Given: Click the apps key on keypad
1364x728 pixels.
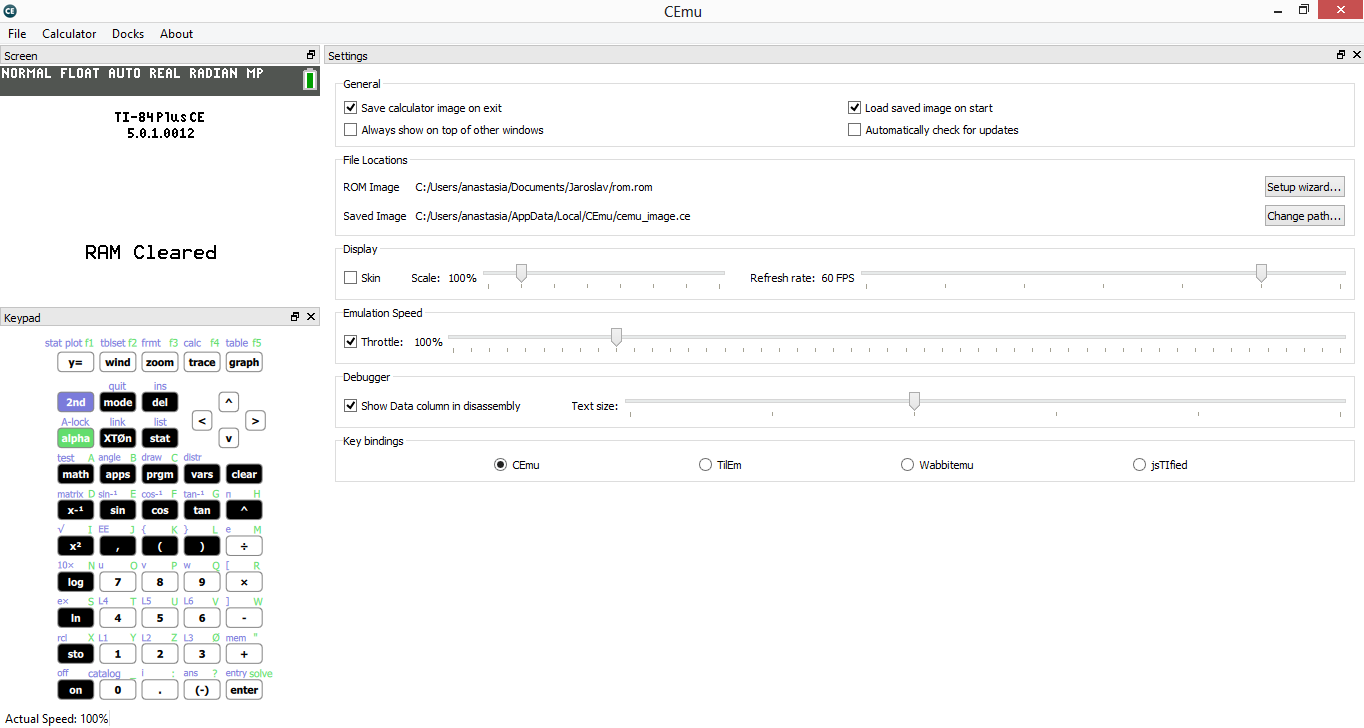Looking at the screenshot, I should coord(118,474).
